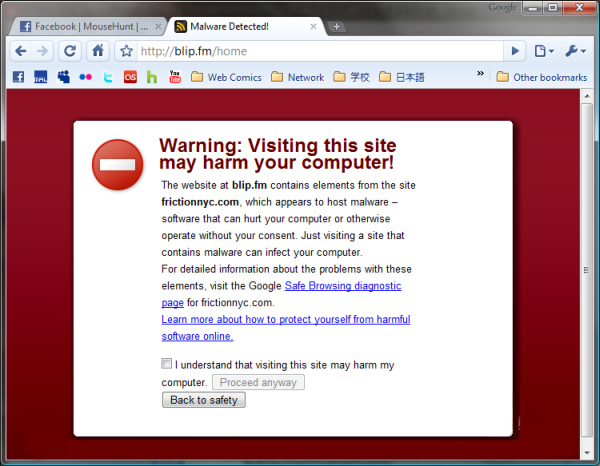Open the green h bookmark icon

(x=152, y=77)
